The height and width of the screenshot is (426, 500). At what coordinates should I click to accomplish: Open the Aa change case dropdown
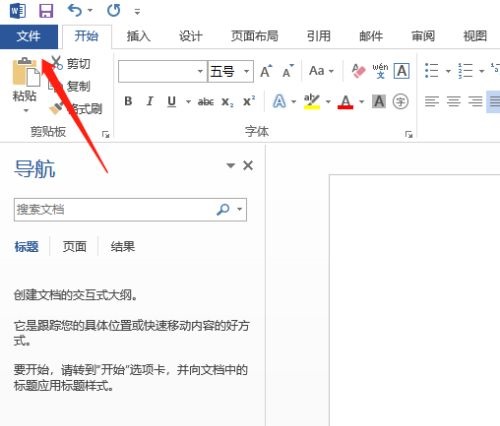pyautogui.click(x=321, y=71)
